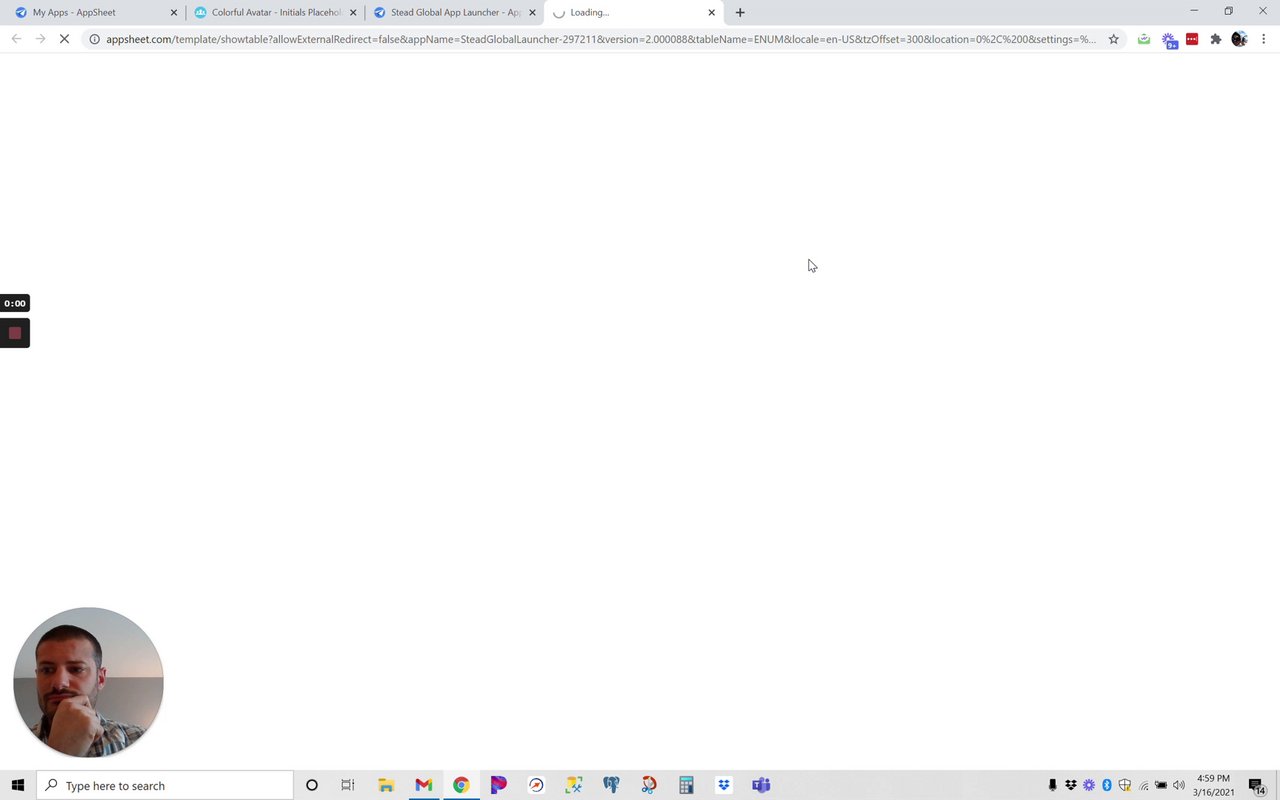Open the purple P app on taskbar
1280x800 pixels.
pyautogui.click(x=498, y=785)
